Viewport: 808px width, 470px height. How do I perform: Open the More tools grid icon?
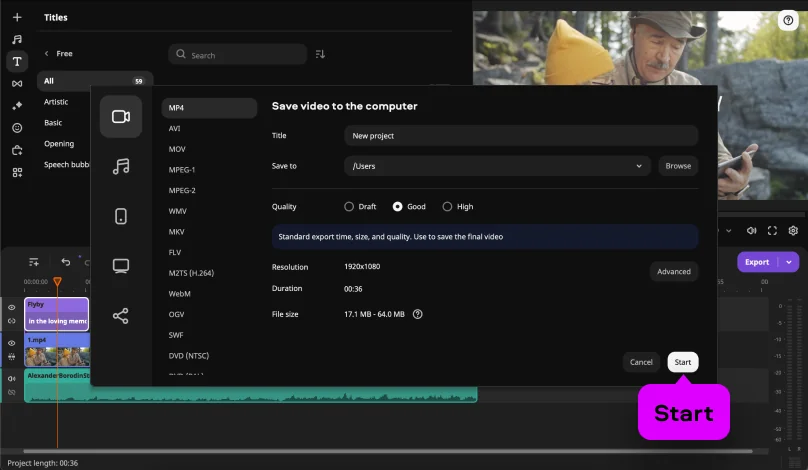point(17,172)
